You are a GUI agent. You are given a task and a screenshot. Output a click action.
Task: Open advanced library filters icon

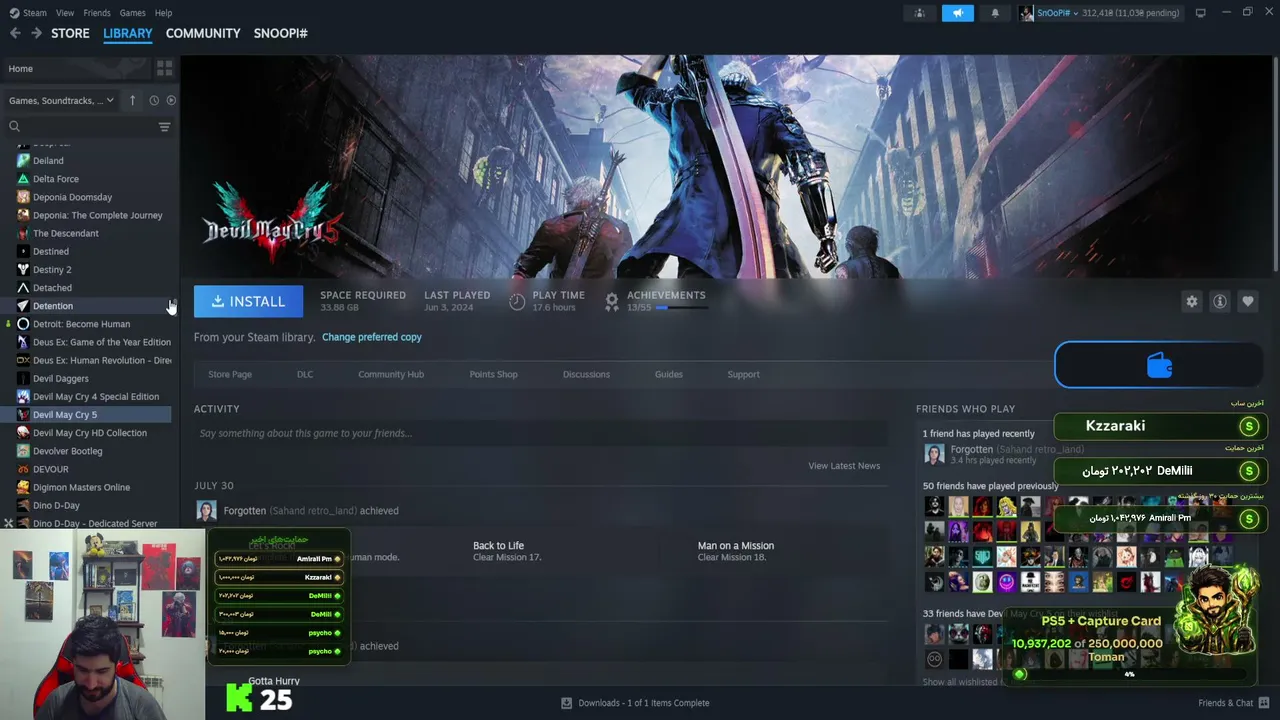click(x=164, y=126)
